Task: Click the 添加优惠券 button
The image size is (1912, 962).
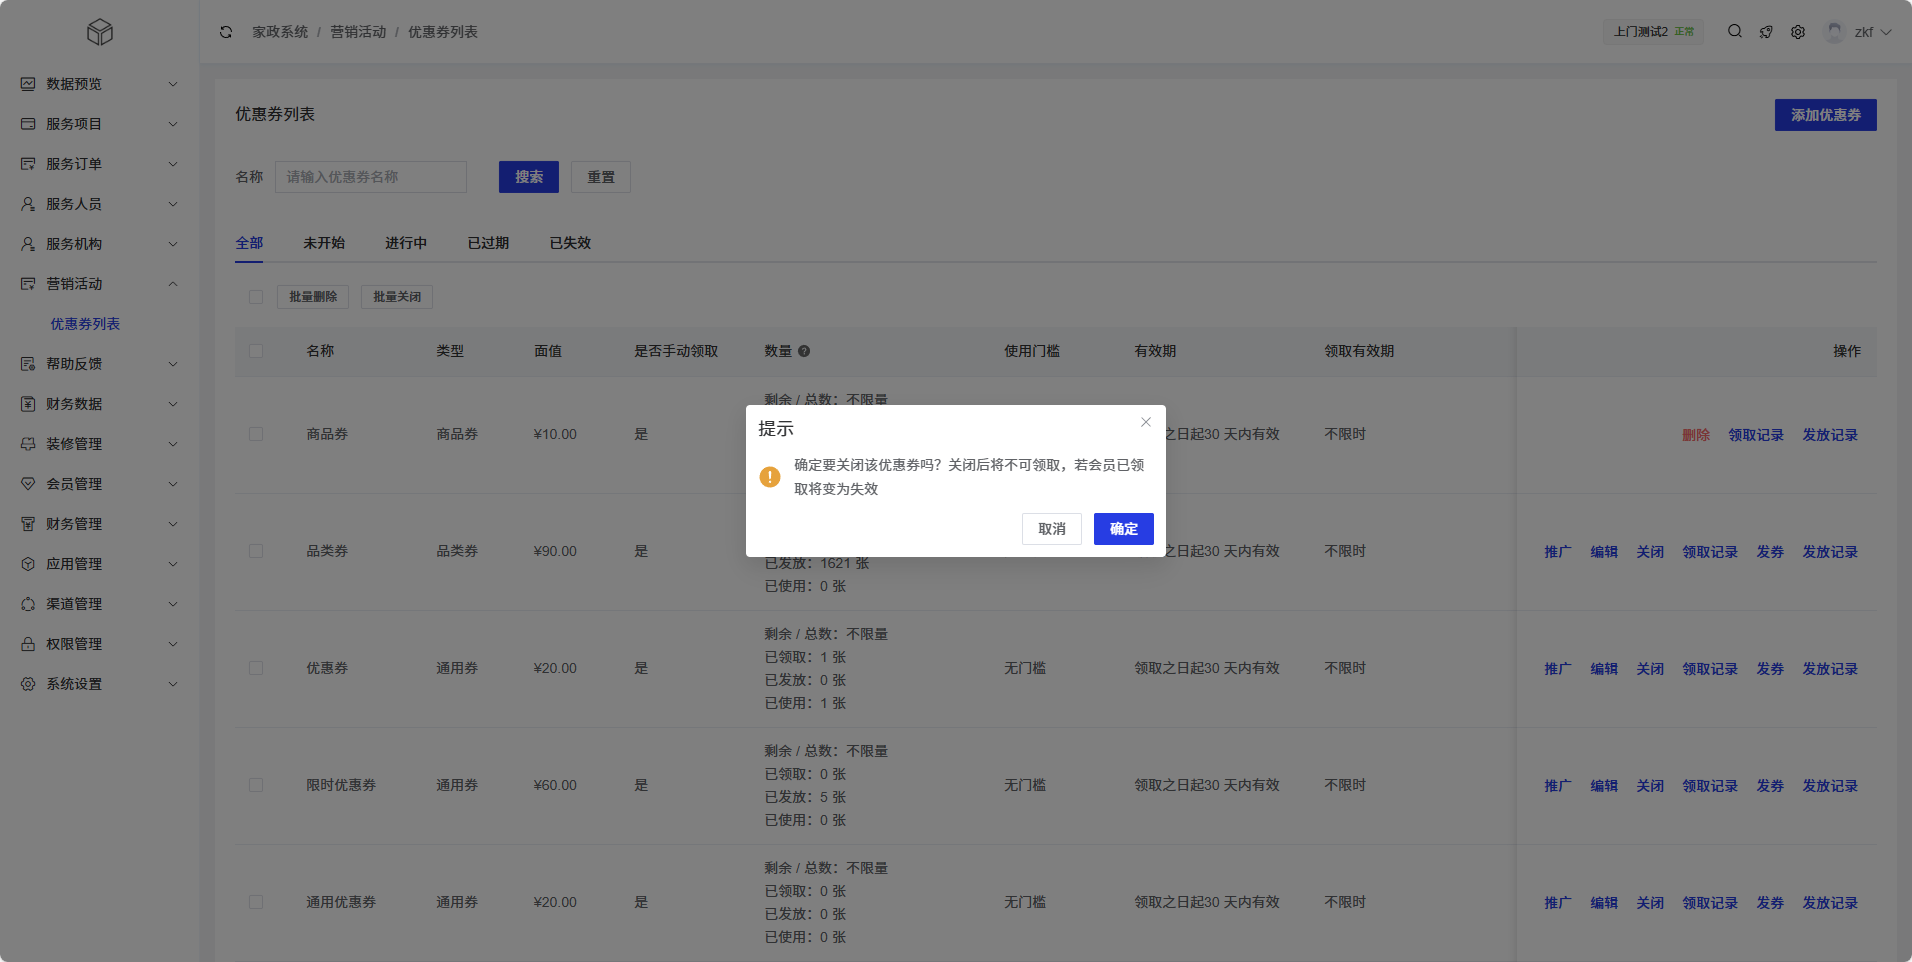Action: 1825,115
